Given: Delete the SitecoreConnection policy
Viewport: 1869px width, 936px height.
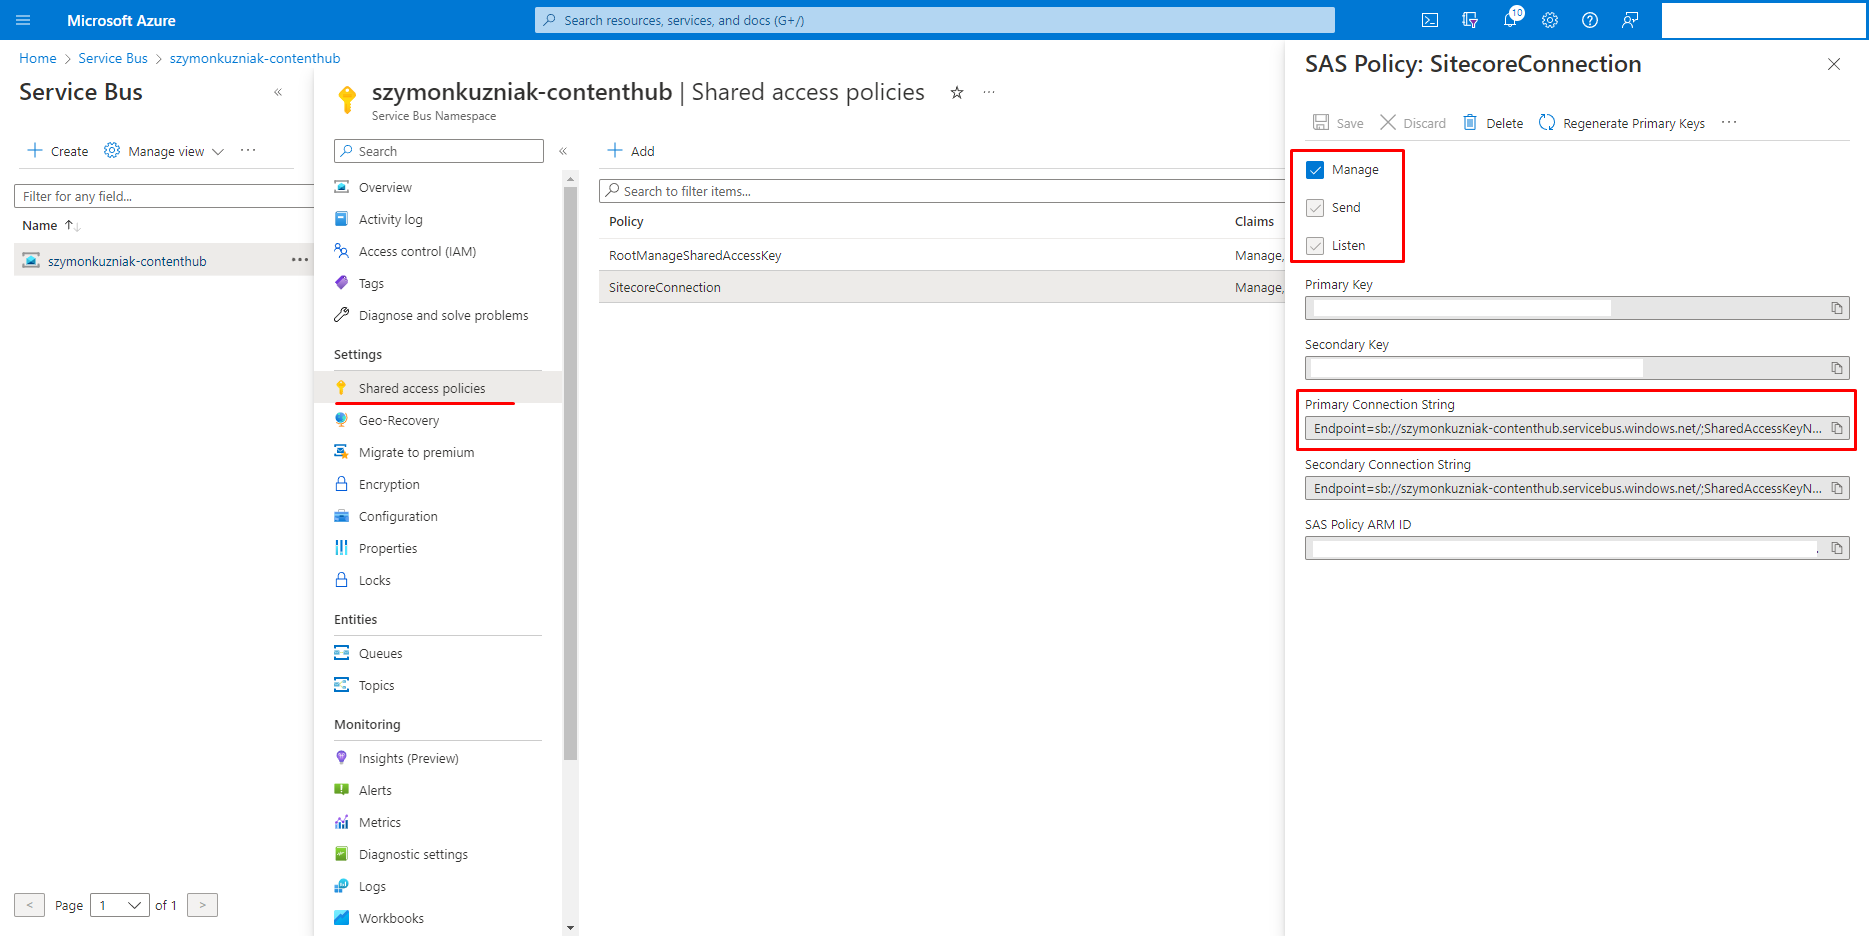Looking at the screenshot, I should click(x=1493, y=123).
